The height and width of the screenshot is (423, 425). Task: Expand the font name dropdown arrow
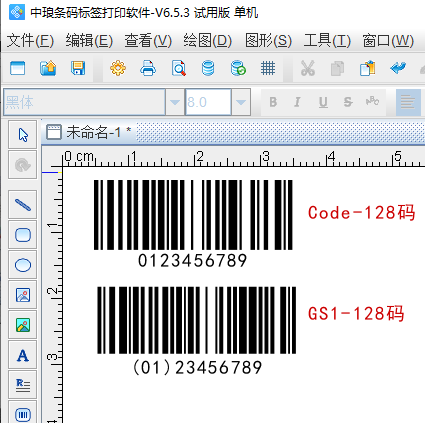pyautogui.click(x=175, y=102)
